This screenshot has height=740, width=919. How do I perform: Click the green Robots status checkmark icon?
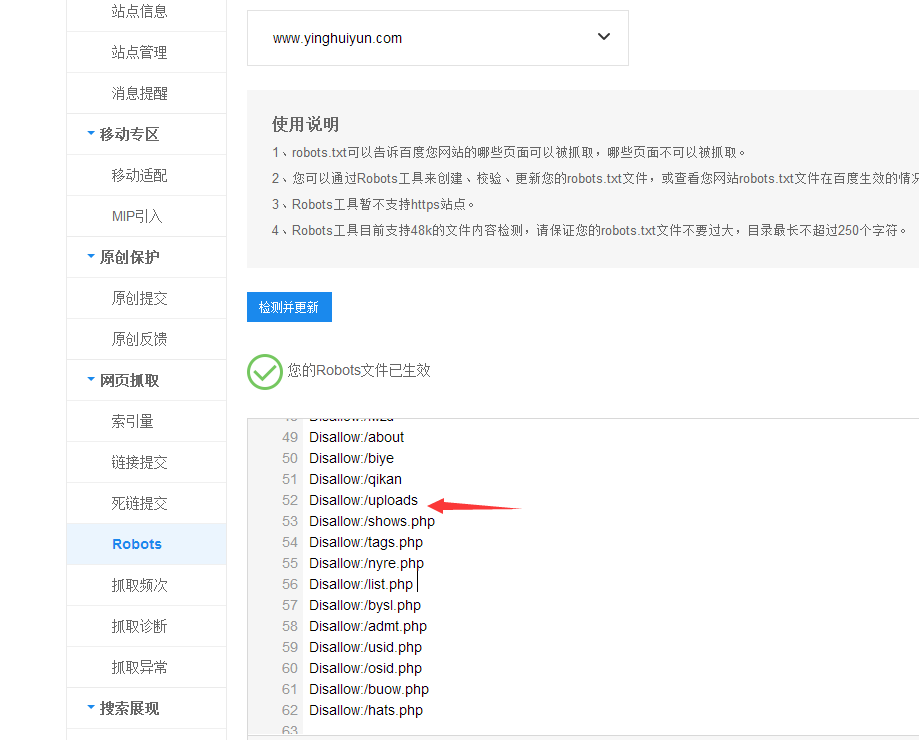265,371
